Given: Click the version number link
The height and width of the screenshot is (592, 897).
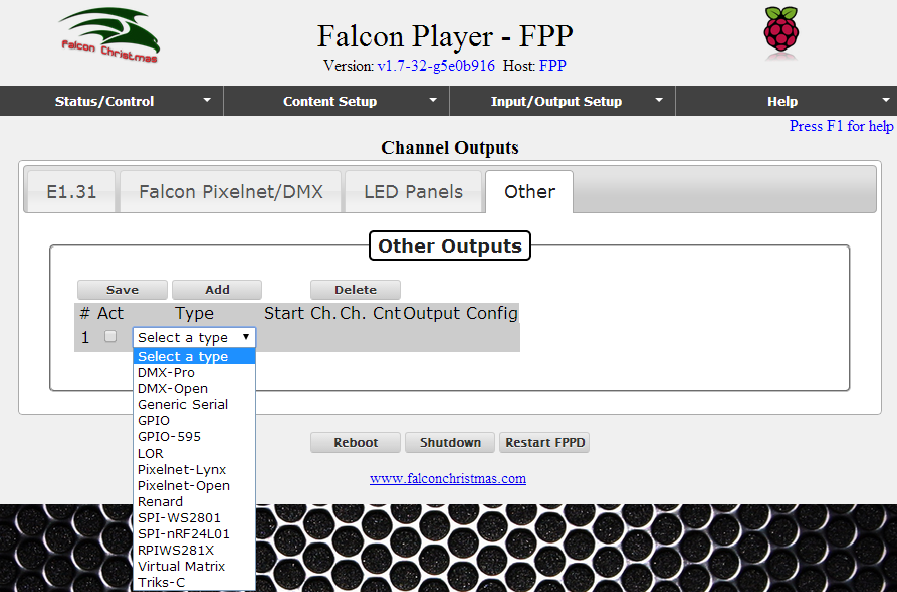Looking at the screenshot, I should click(435, 66).
